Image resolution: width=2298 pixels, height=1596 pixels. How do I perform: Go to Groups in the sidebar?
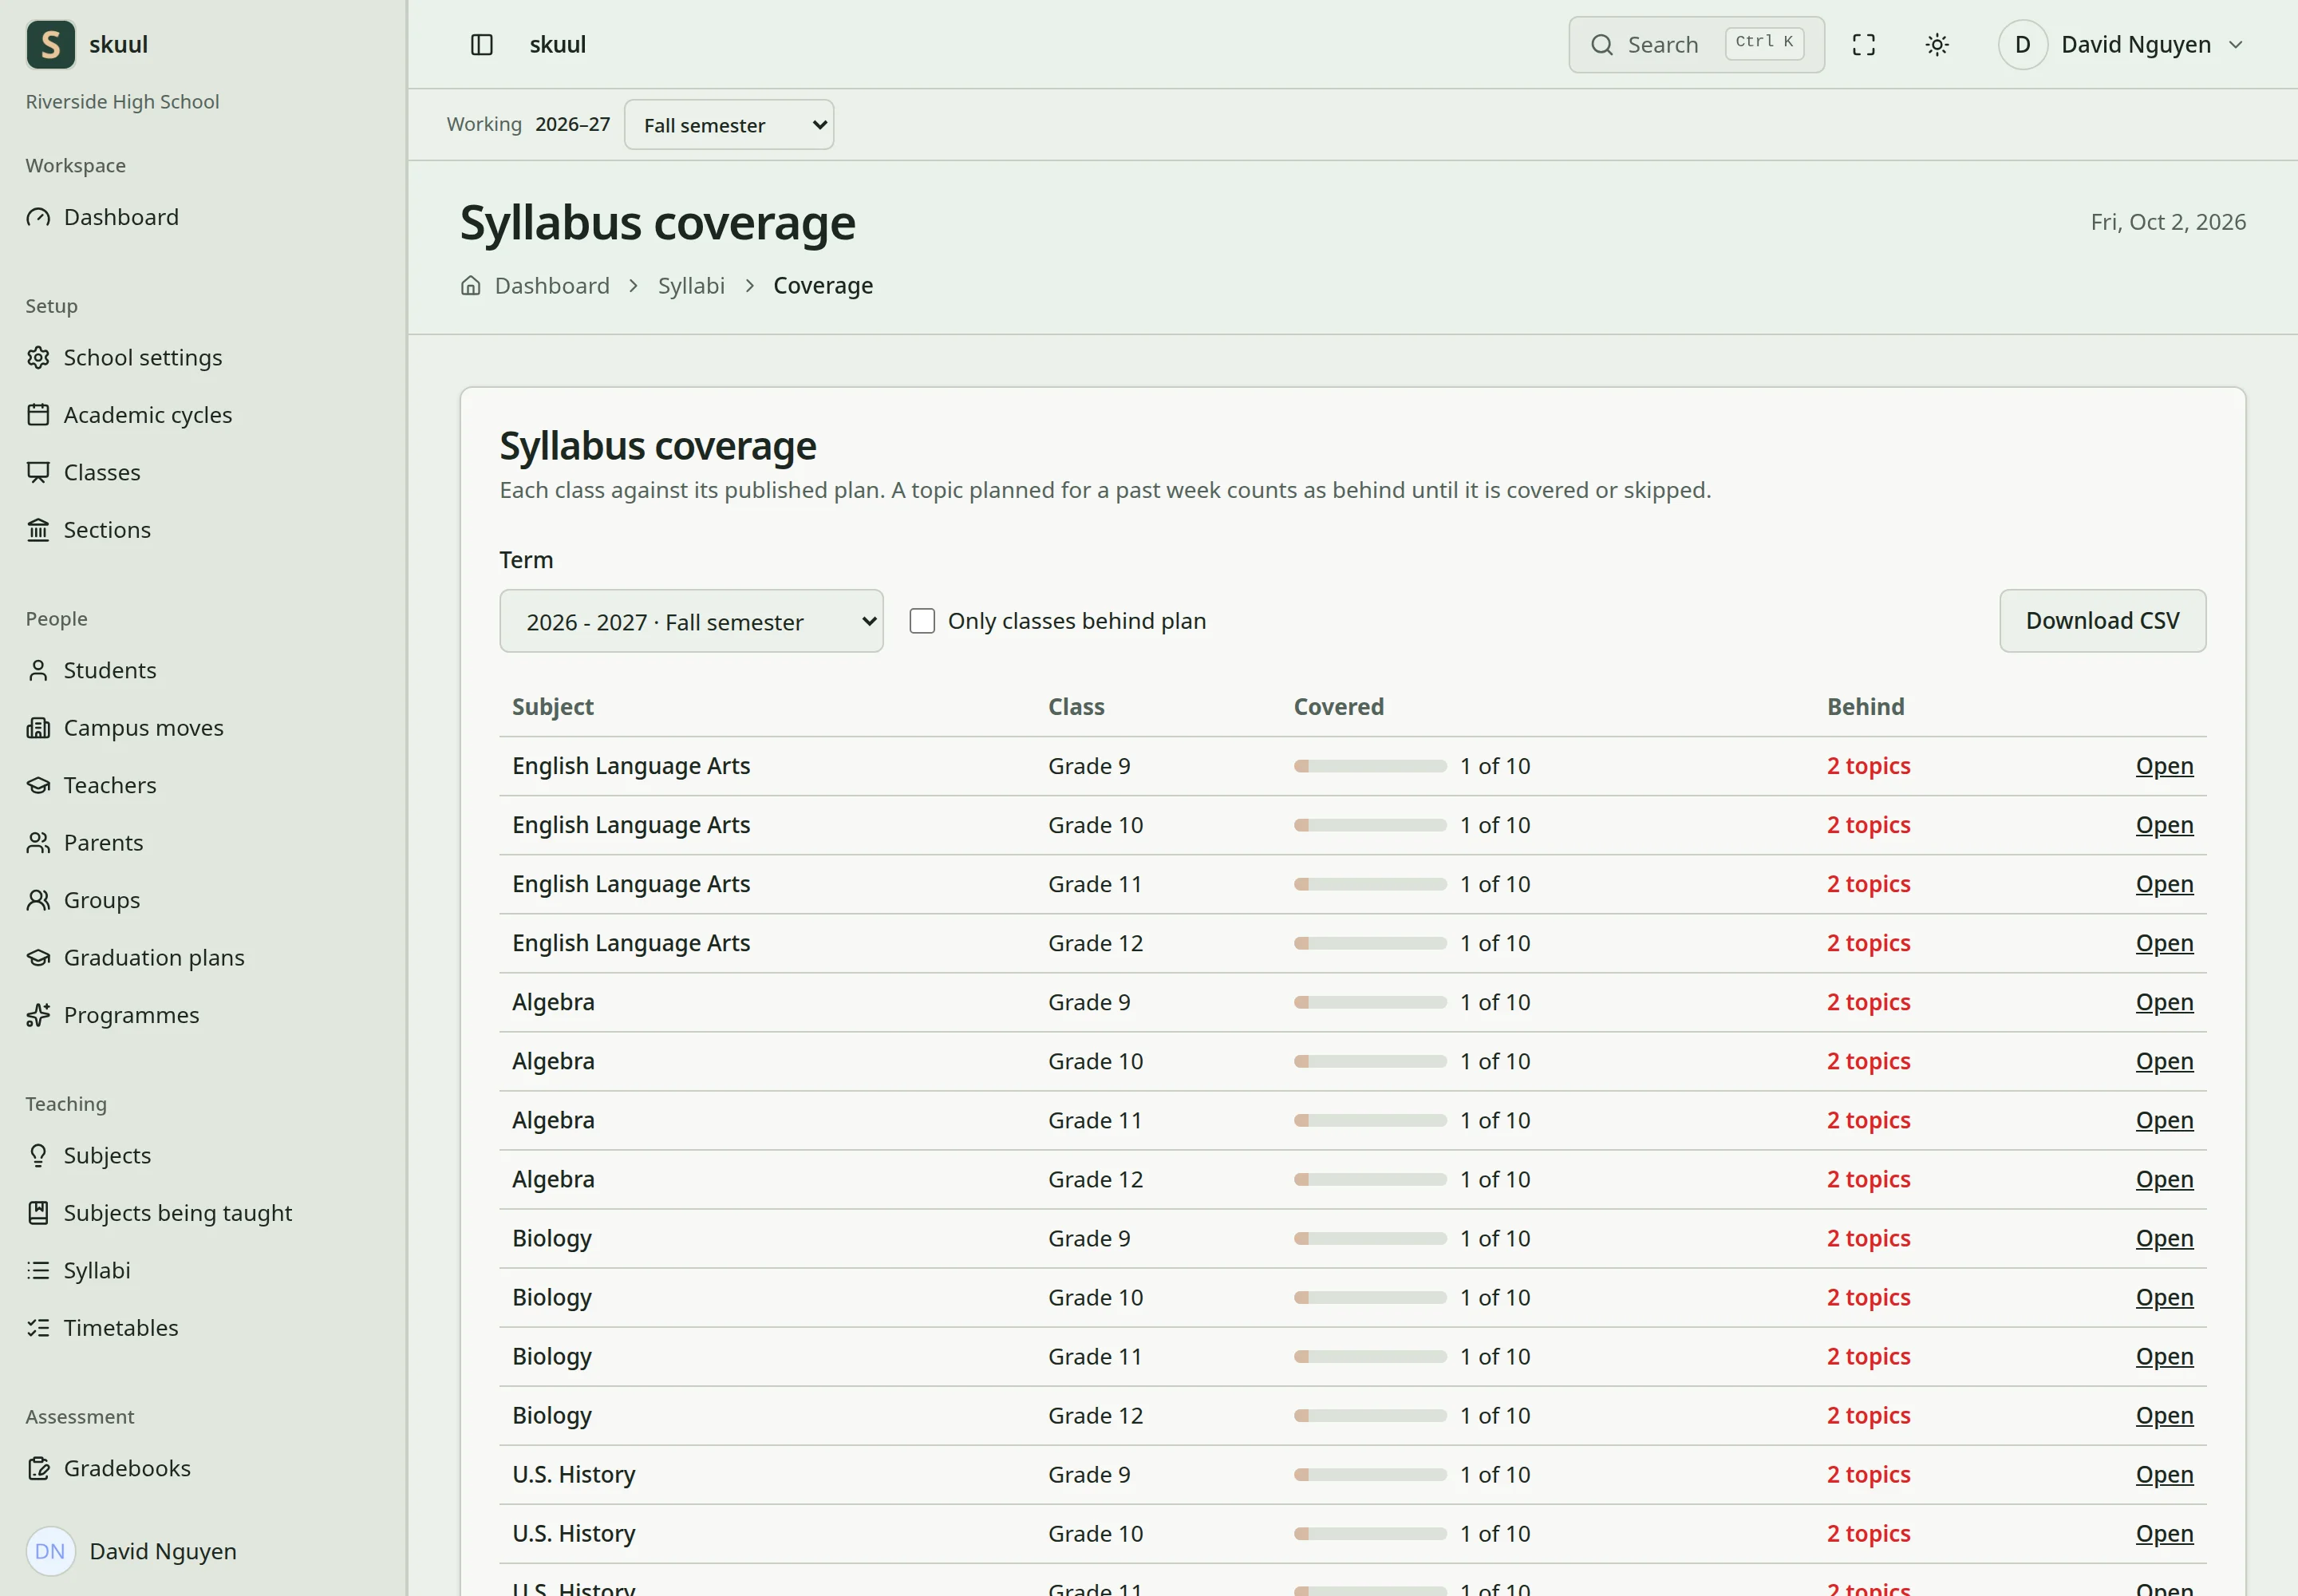pyautogui.click(x=102, y=900)
